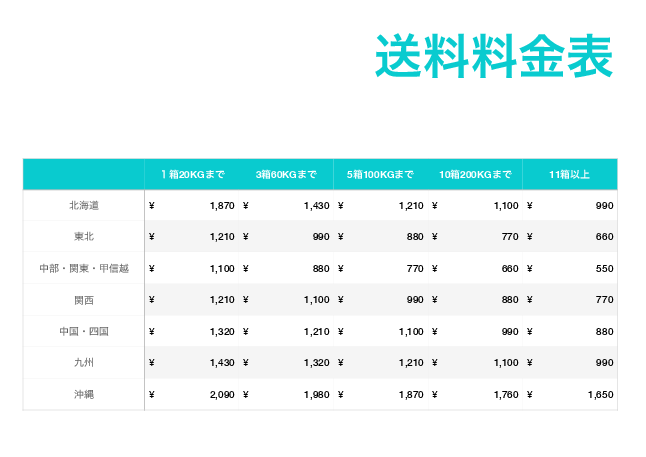The height and width of the screenshot is (457, 646).
Task: Click the 550 price in 中部・関東・甲信越 row
Action: (604, 268)
